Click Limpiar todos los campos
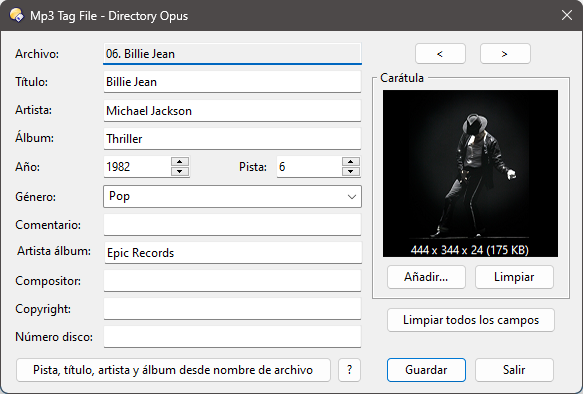The image size is (583, 394). [x=471, y=320]
